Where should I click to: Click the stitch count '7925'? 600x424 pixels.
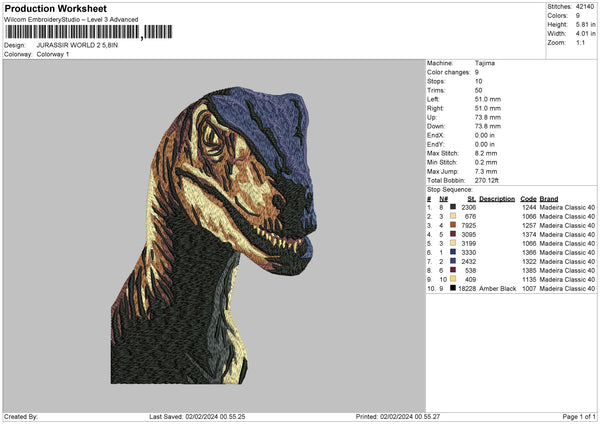coord(468,225)
